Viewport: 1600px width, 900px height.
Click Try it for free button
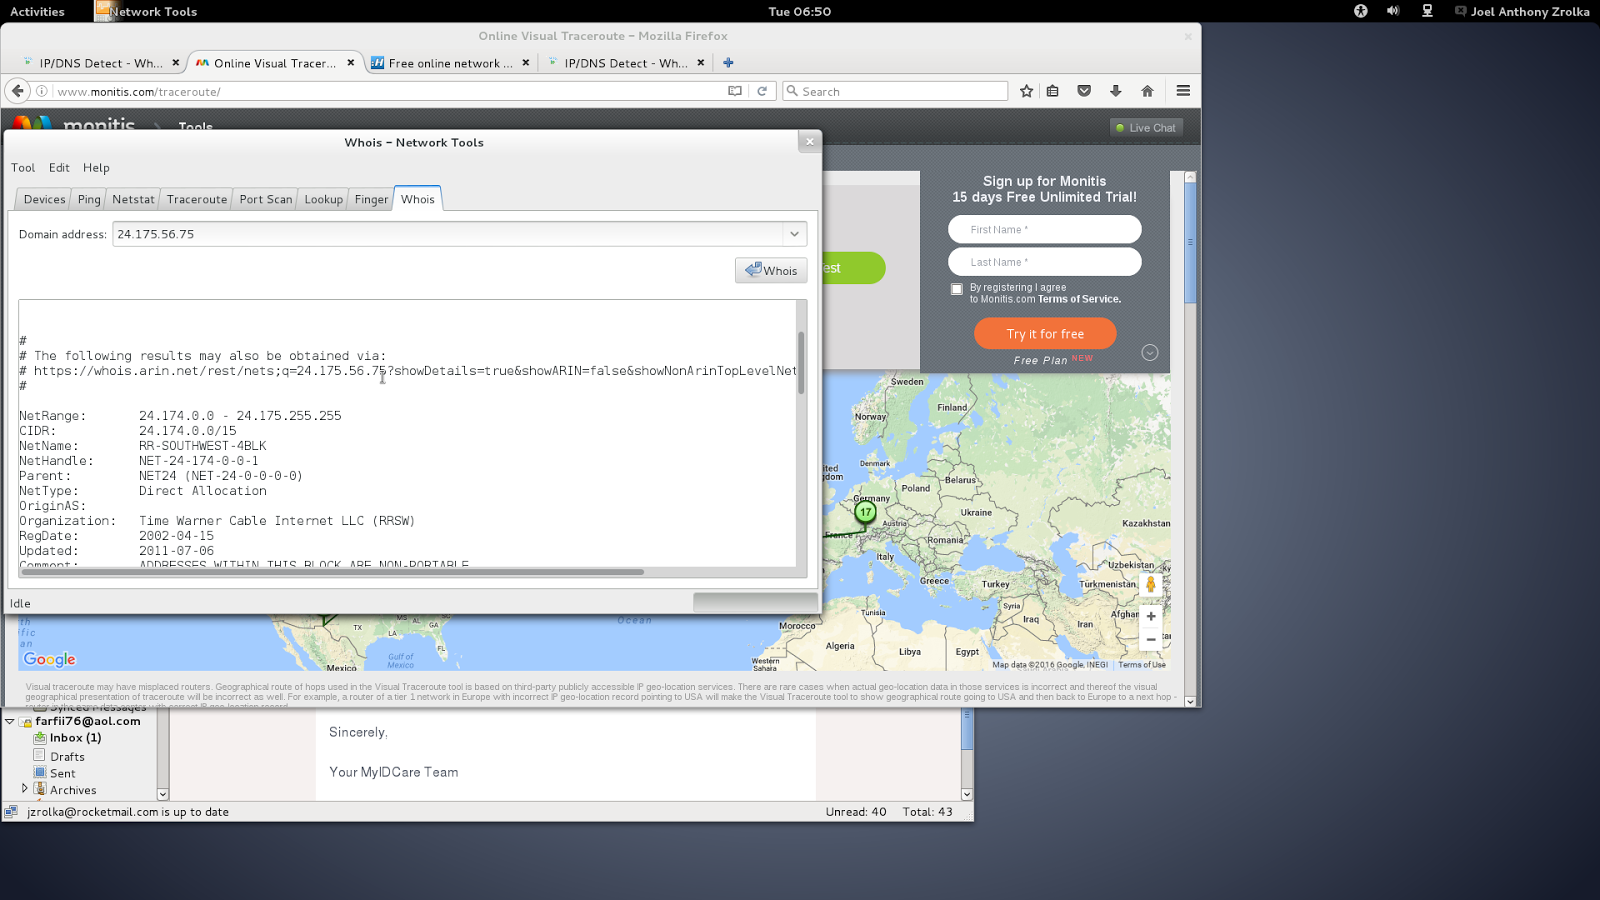(1045, 334)
